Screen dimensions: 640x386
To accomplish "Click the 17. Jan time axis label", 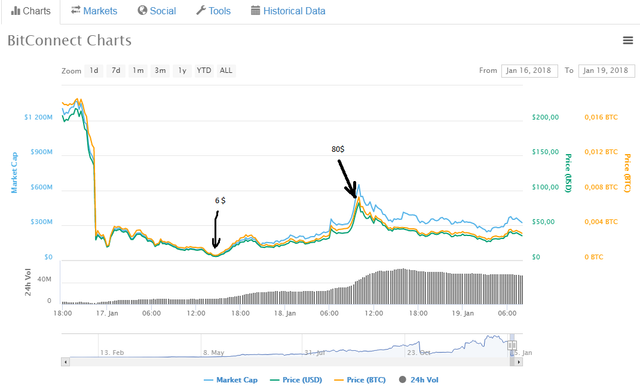I will tap(107, 313).
